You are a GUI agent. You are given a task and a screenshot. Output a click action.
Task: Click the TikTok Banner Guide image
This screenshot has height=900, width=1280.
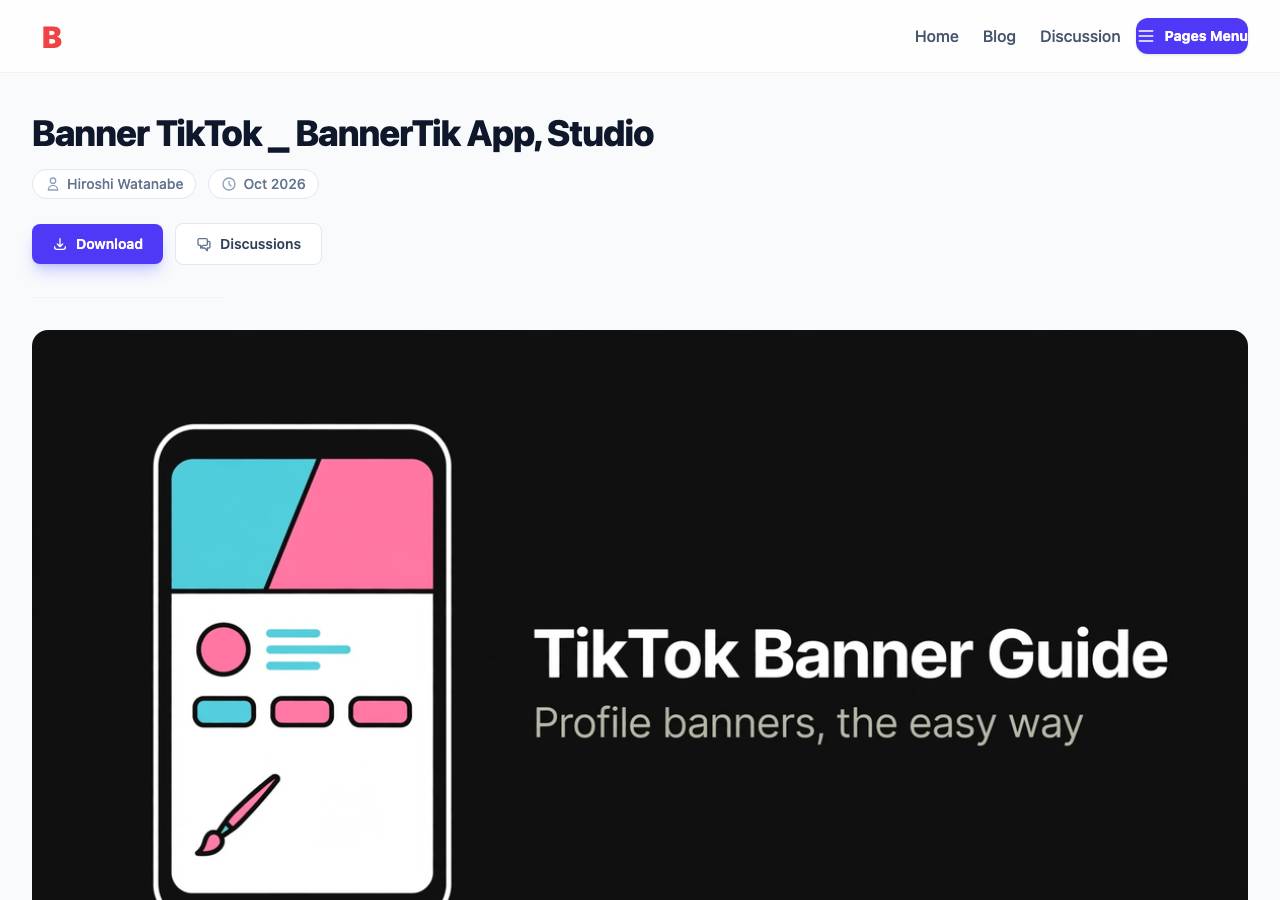point(640,615)
